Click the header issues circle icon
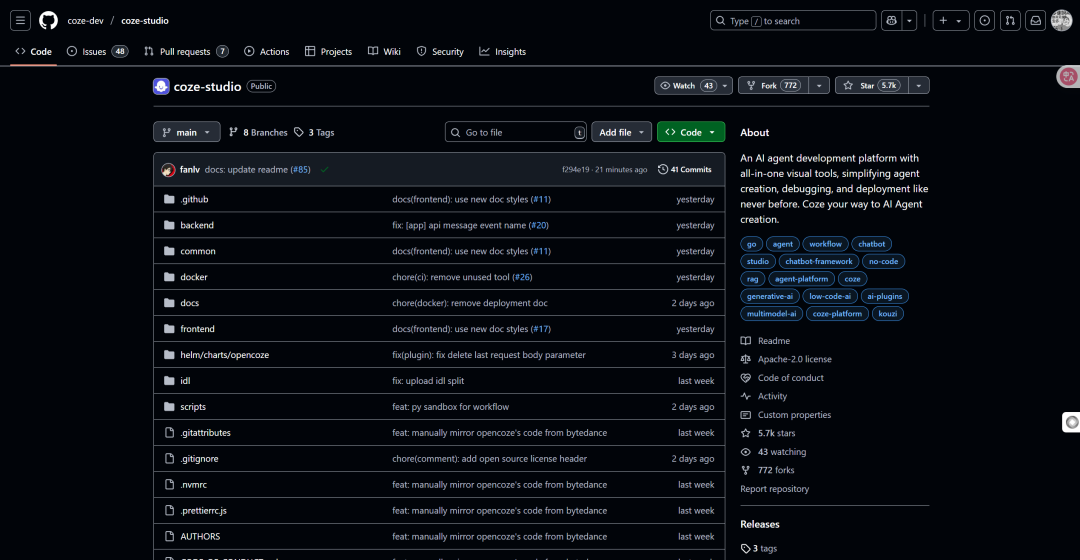Viewport: 1080px width, 560px height. tap(985, 20)
